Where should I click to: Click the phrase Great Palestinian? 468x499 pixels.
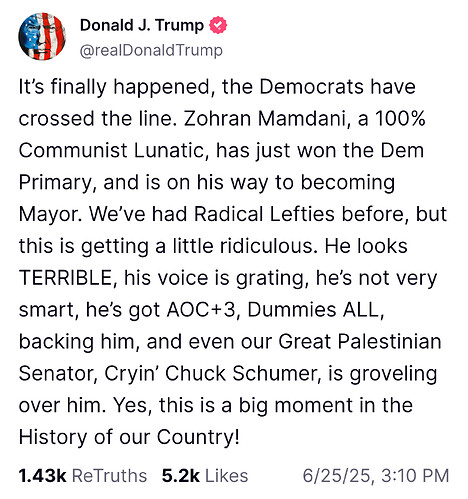tap(360, 342)
